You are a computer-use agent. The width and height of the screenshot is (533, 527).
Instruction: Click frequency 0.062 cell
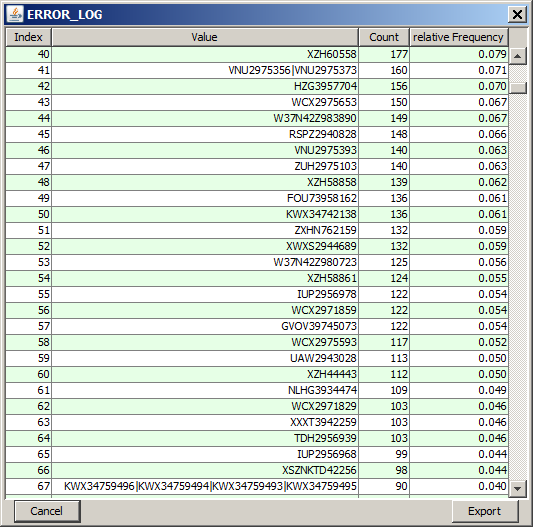pos(459,182)
